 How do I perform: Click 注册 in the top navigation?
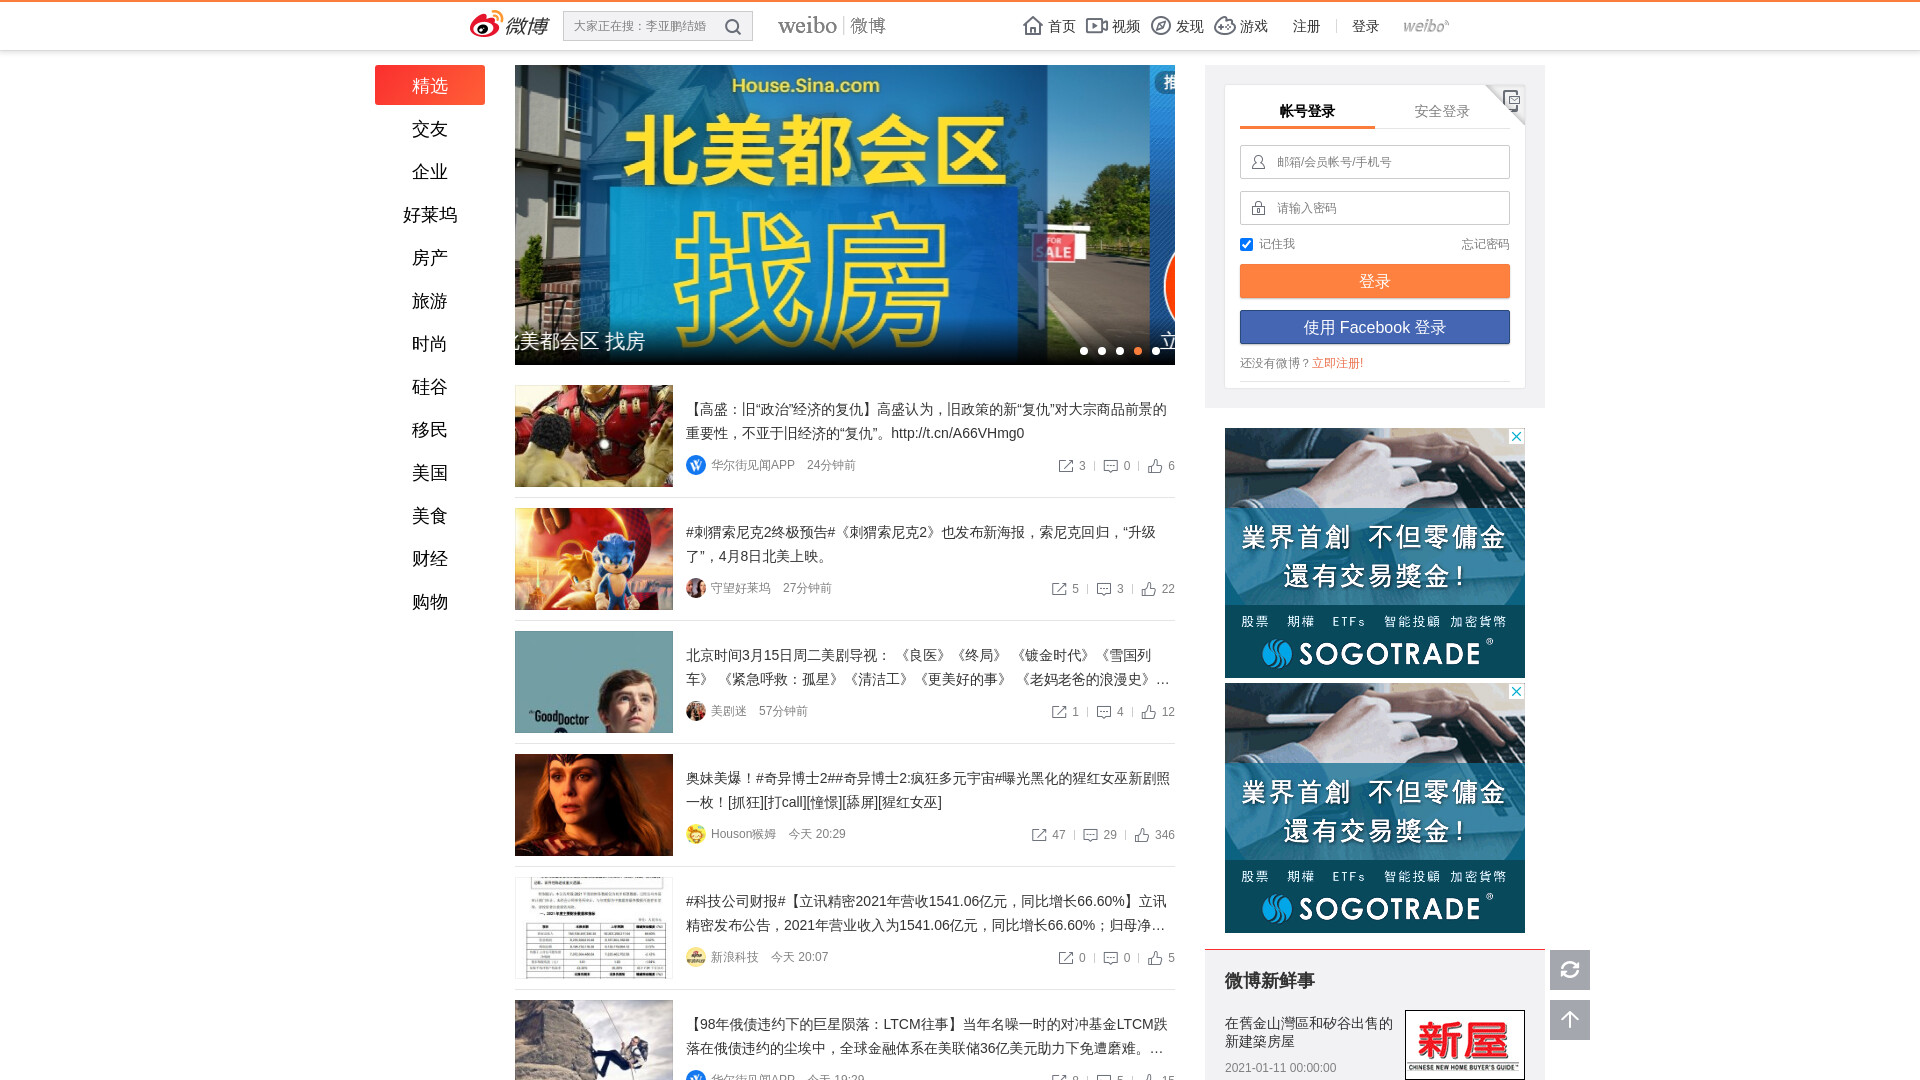tap(1306, 26)
